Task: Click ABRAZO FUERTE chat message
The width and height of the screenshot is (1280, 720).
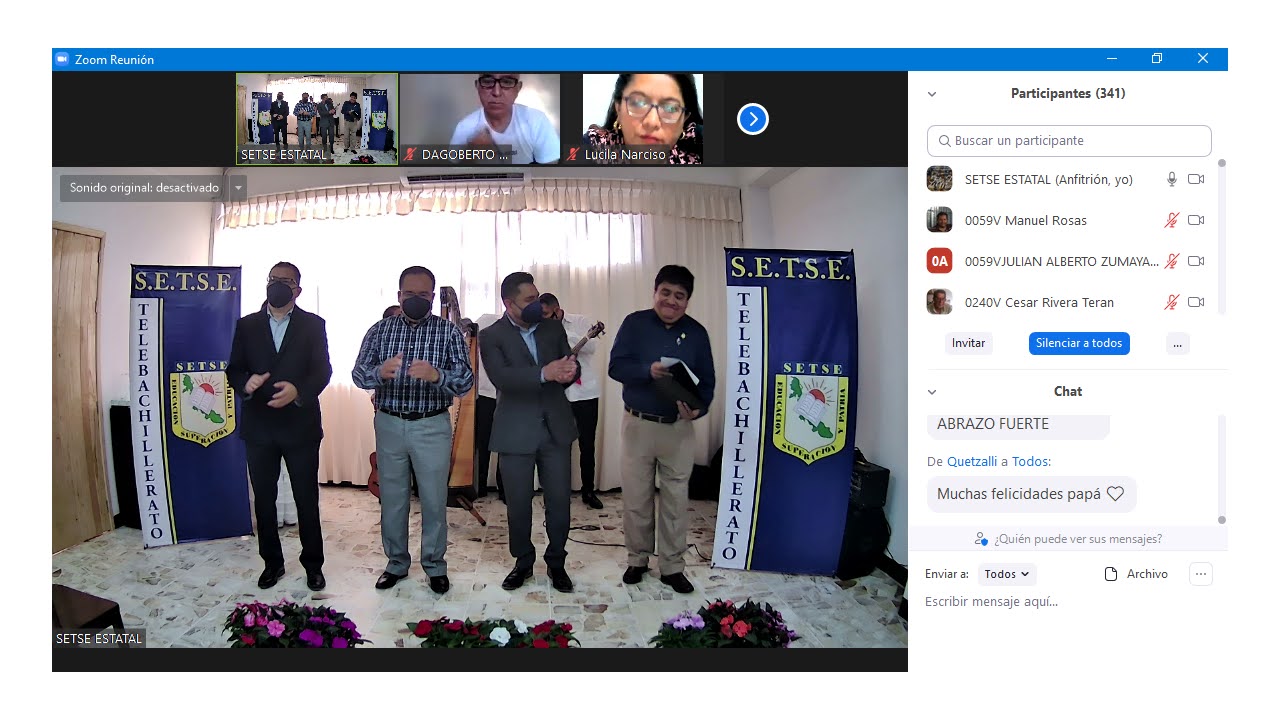Action: click(x=1018, y=425)
